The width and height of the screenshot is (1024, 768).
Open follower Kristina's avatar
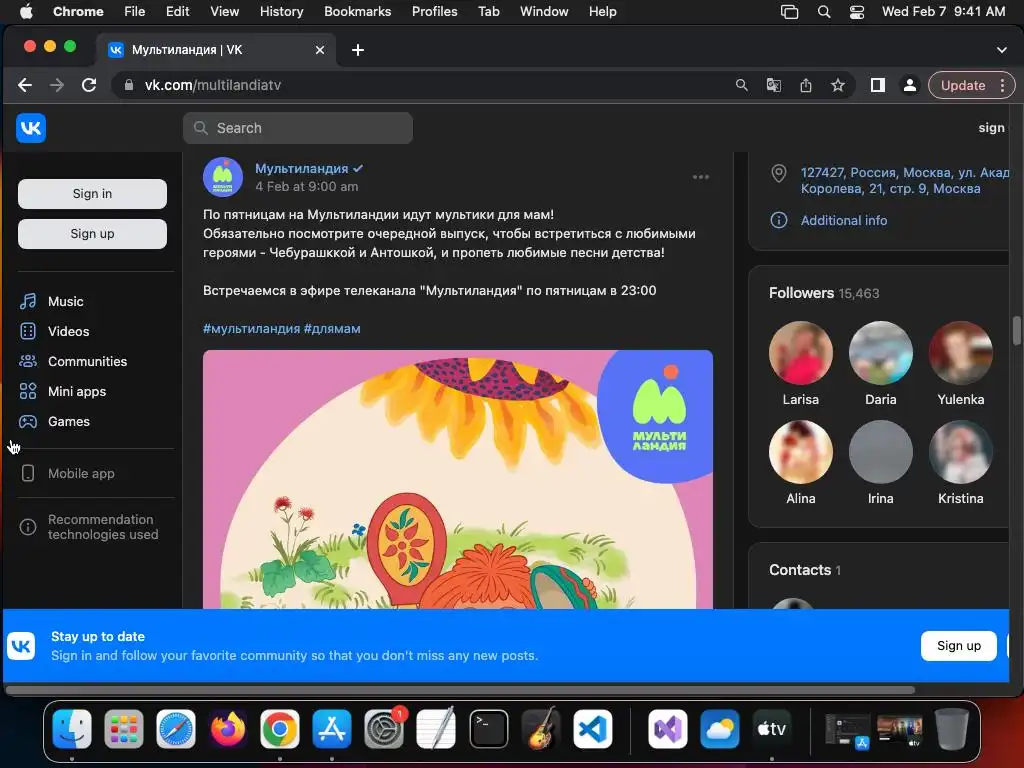tap(961, 452)
